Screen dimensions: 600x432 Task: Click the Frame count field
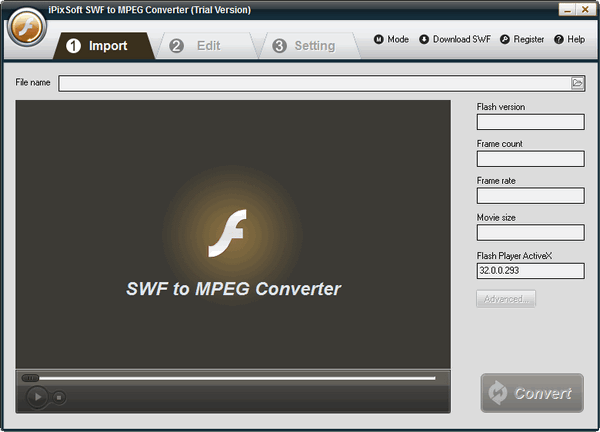pos(530,159)
